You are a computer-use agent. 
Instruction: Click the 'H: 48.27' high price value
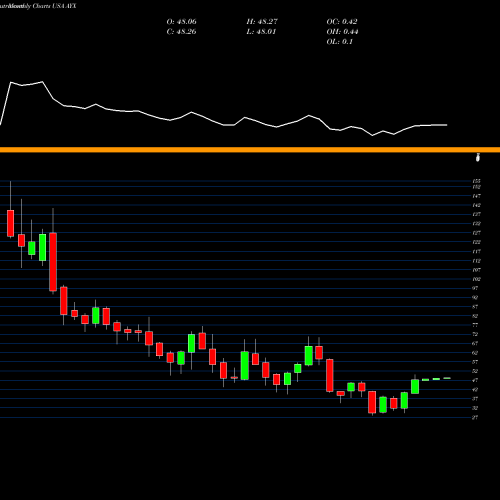(262, 22)
